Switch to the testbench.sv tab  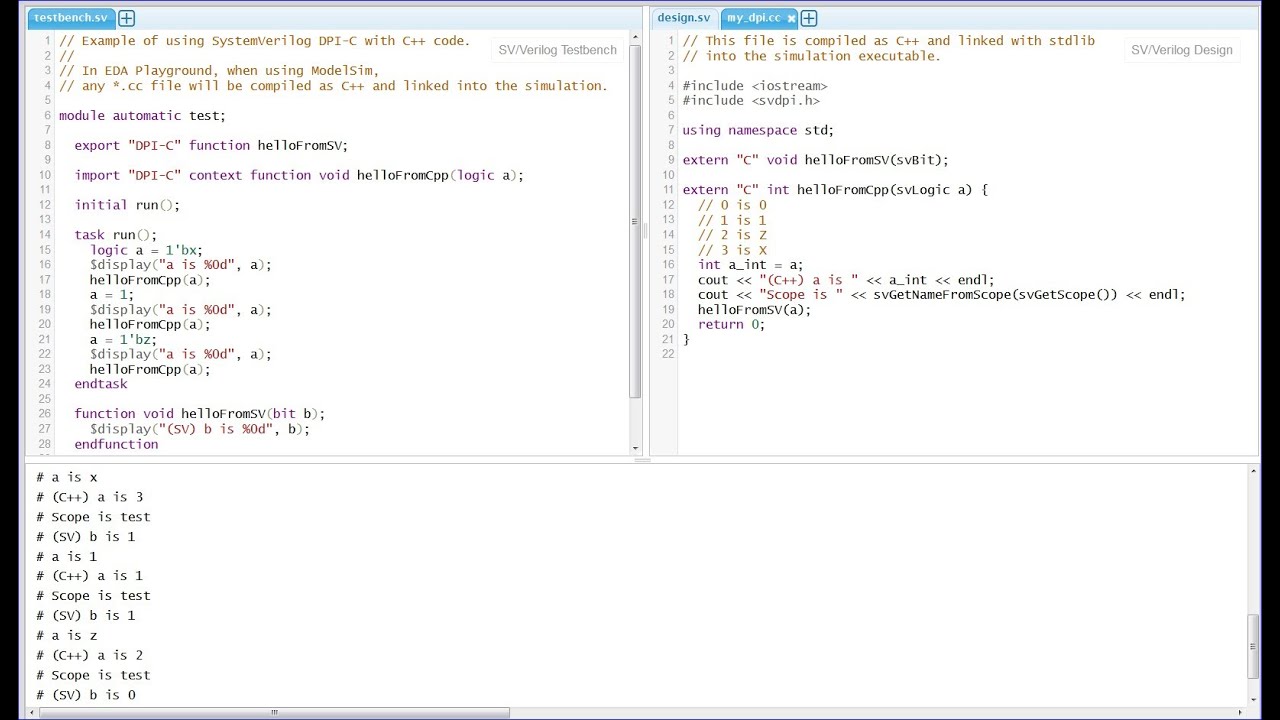pos(70,18)
